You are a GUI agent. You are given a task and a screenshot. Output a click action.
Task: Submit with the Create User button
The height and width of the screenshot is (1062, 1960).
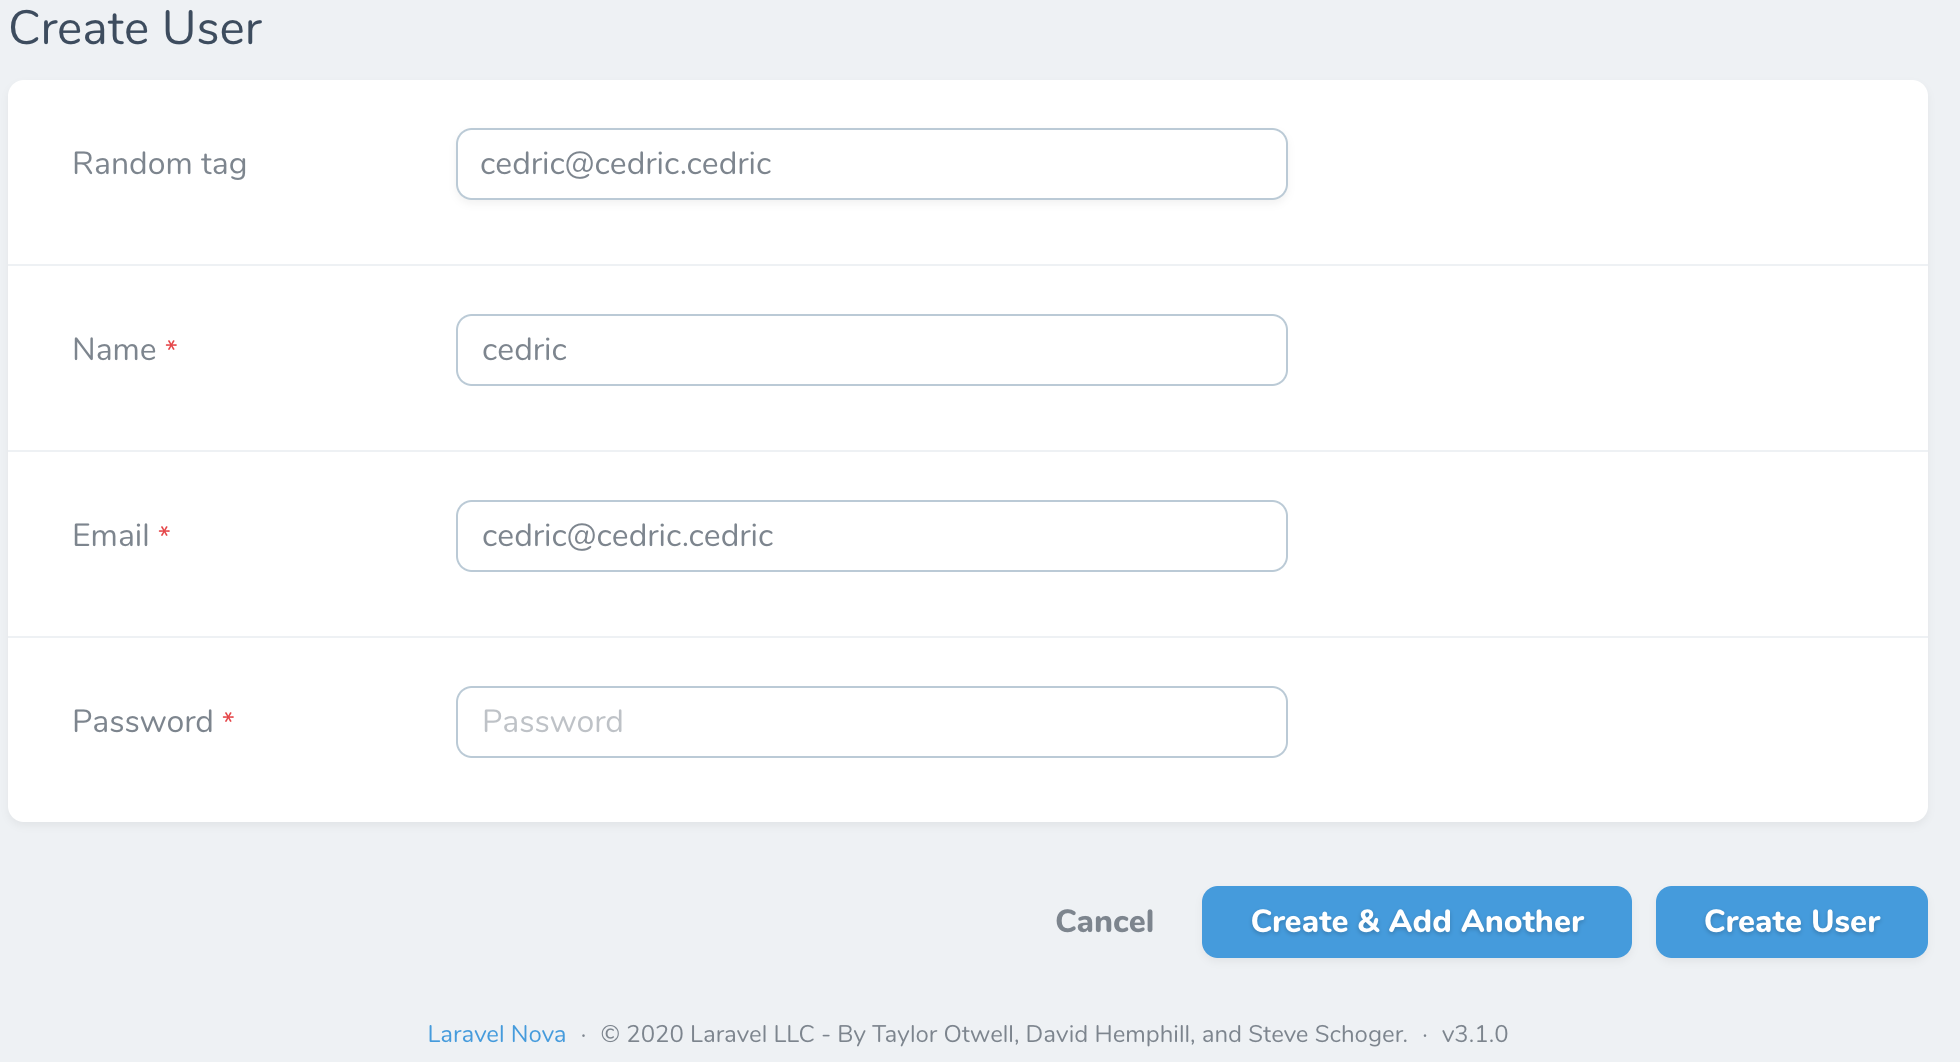1791,922
